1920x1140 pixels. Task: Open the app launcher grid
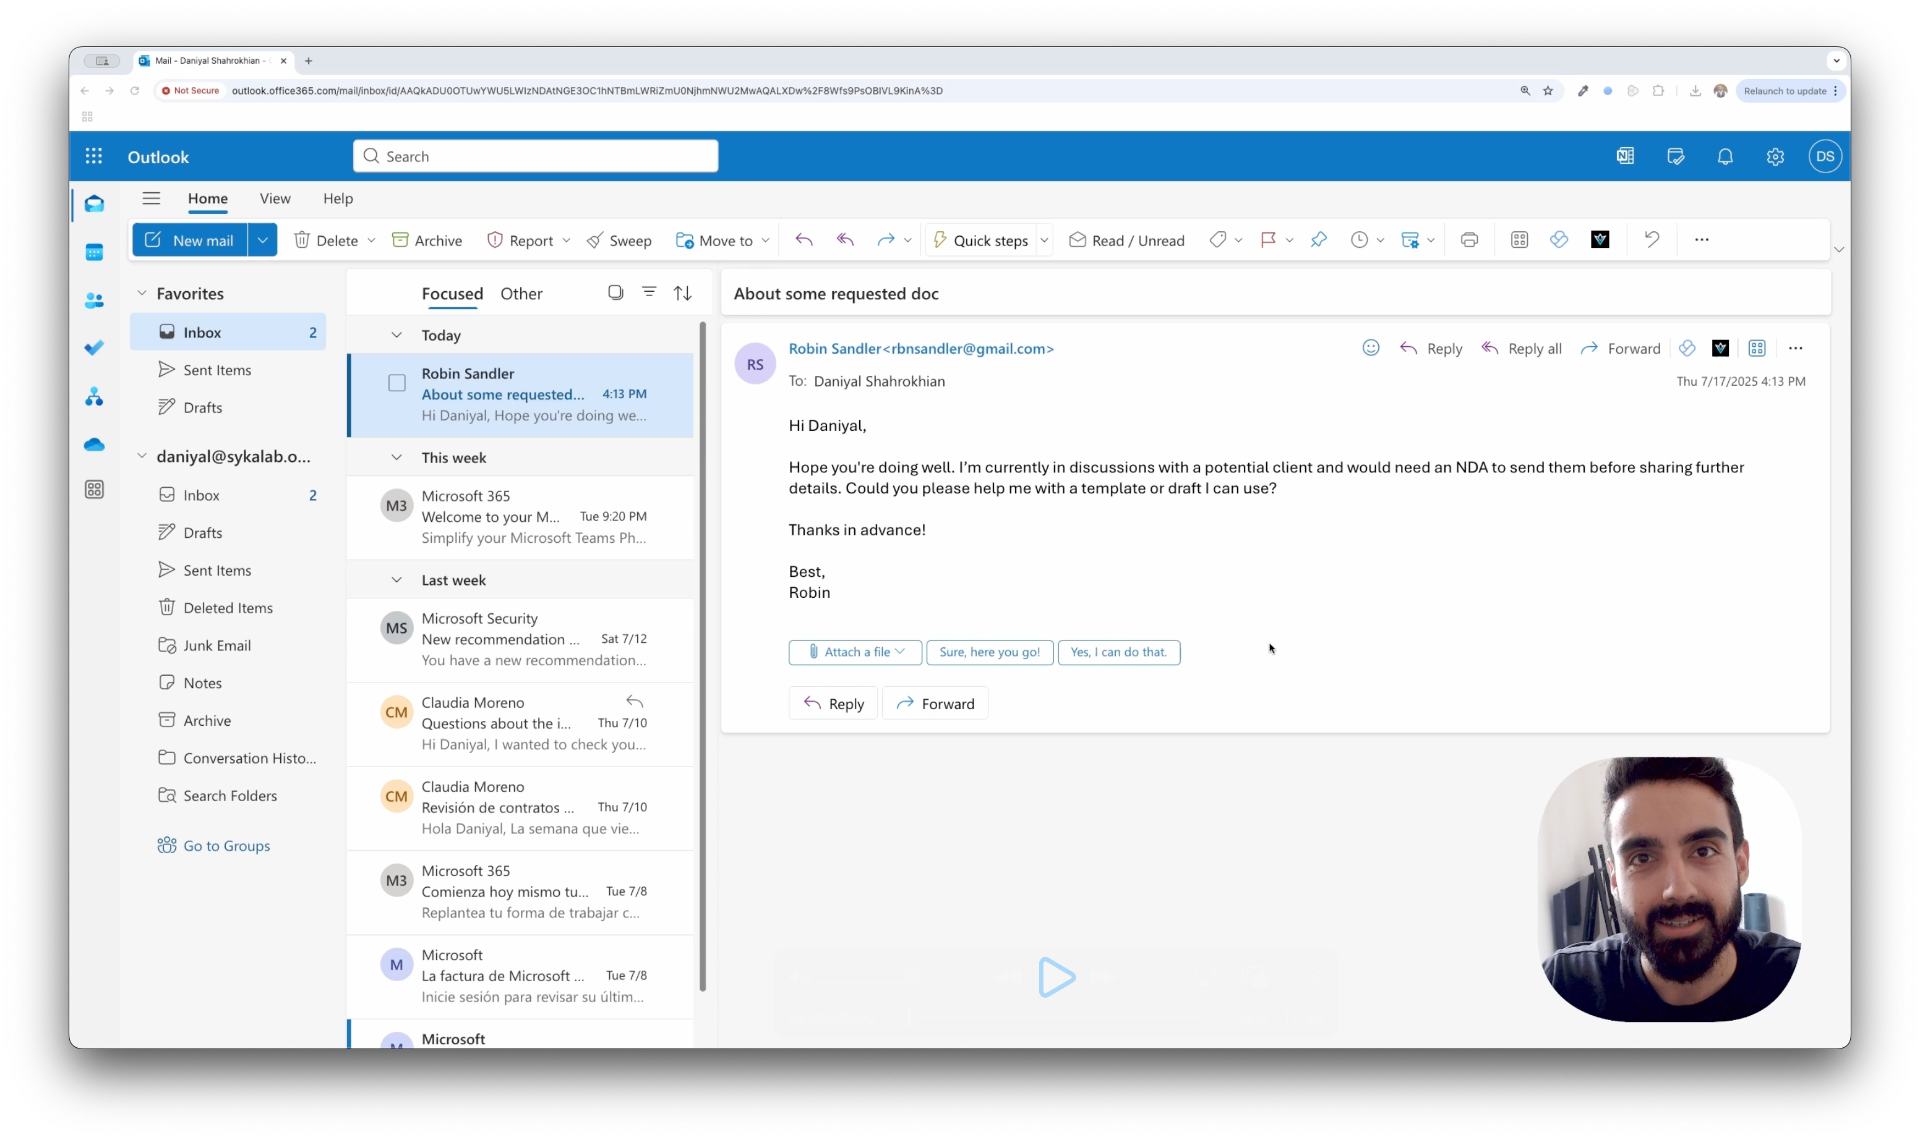pyautogui.click(x=94, y=156)
